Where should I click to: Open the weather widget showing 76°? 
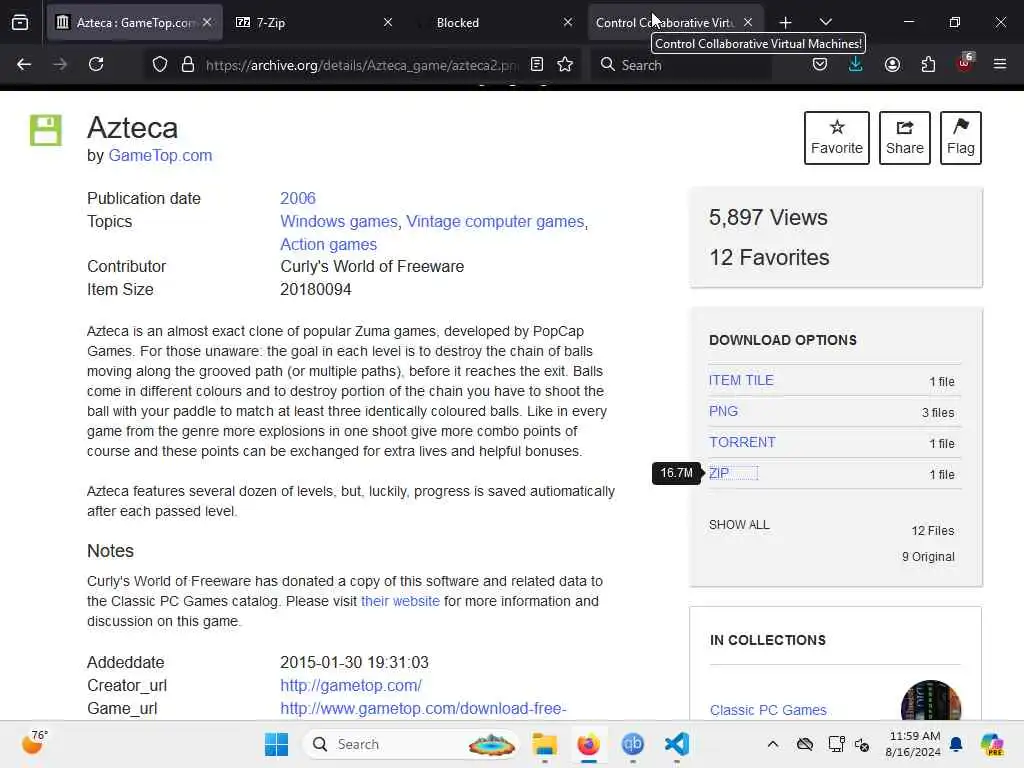(34, 743)
